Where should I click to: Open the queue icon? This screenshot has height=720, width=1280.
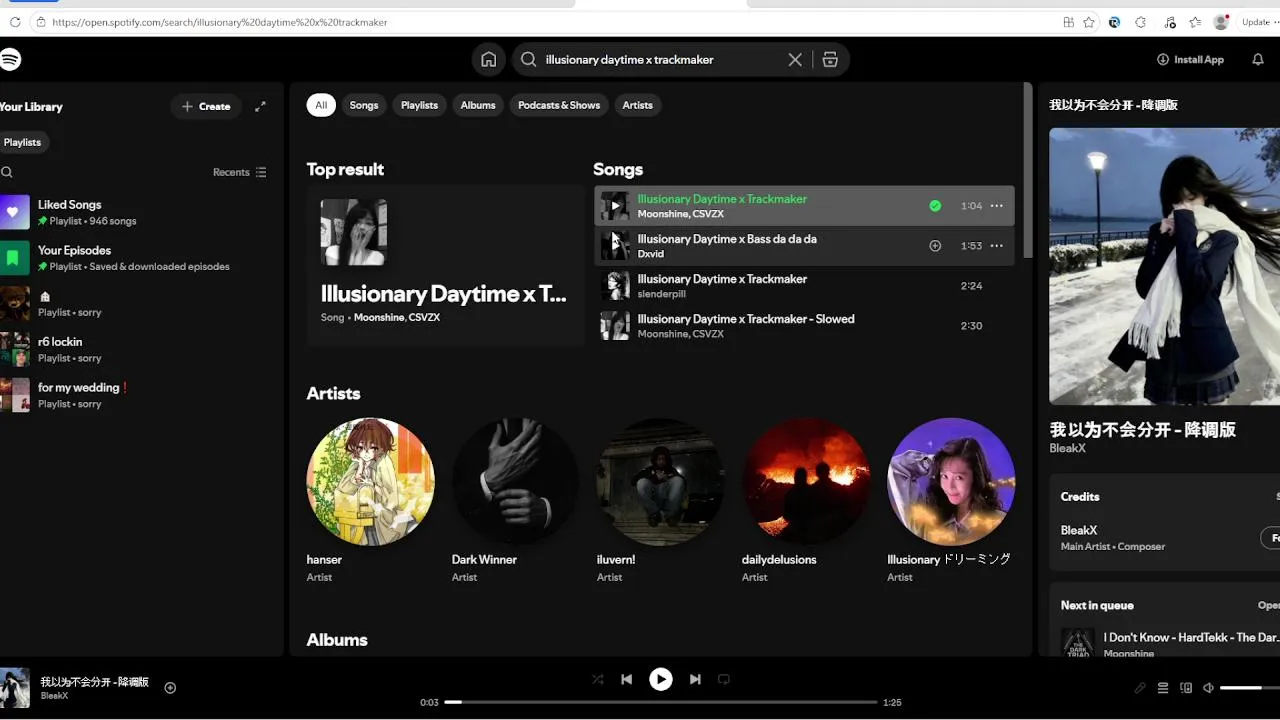click(x=1163, y=688)
